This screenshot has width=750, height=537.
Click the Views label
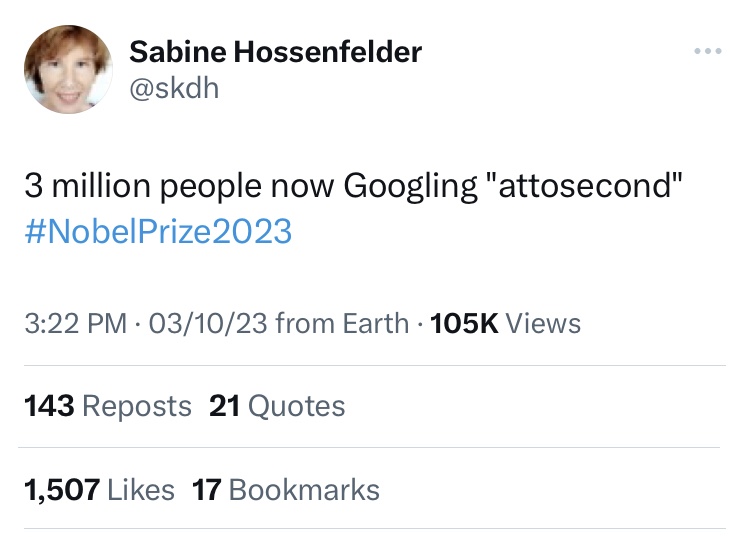[x=543, y=323]
